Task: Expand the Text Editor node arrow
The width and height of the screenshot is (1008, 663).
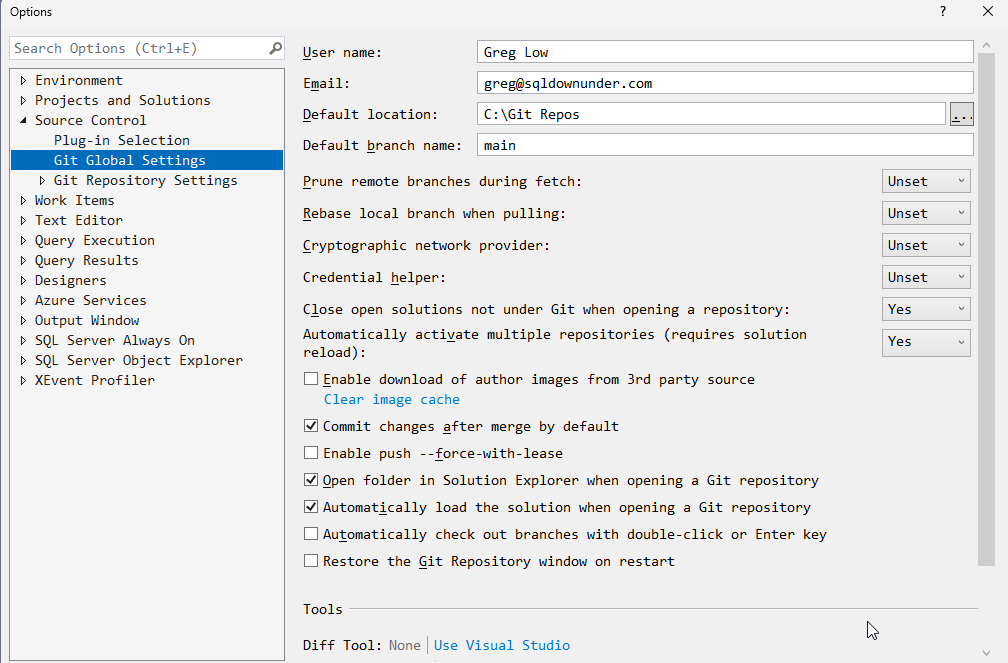Action: coord(23,221)
